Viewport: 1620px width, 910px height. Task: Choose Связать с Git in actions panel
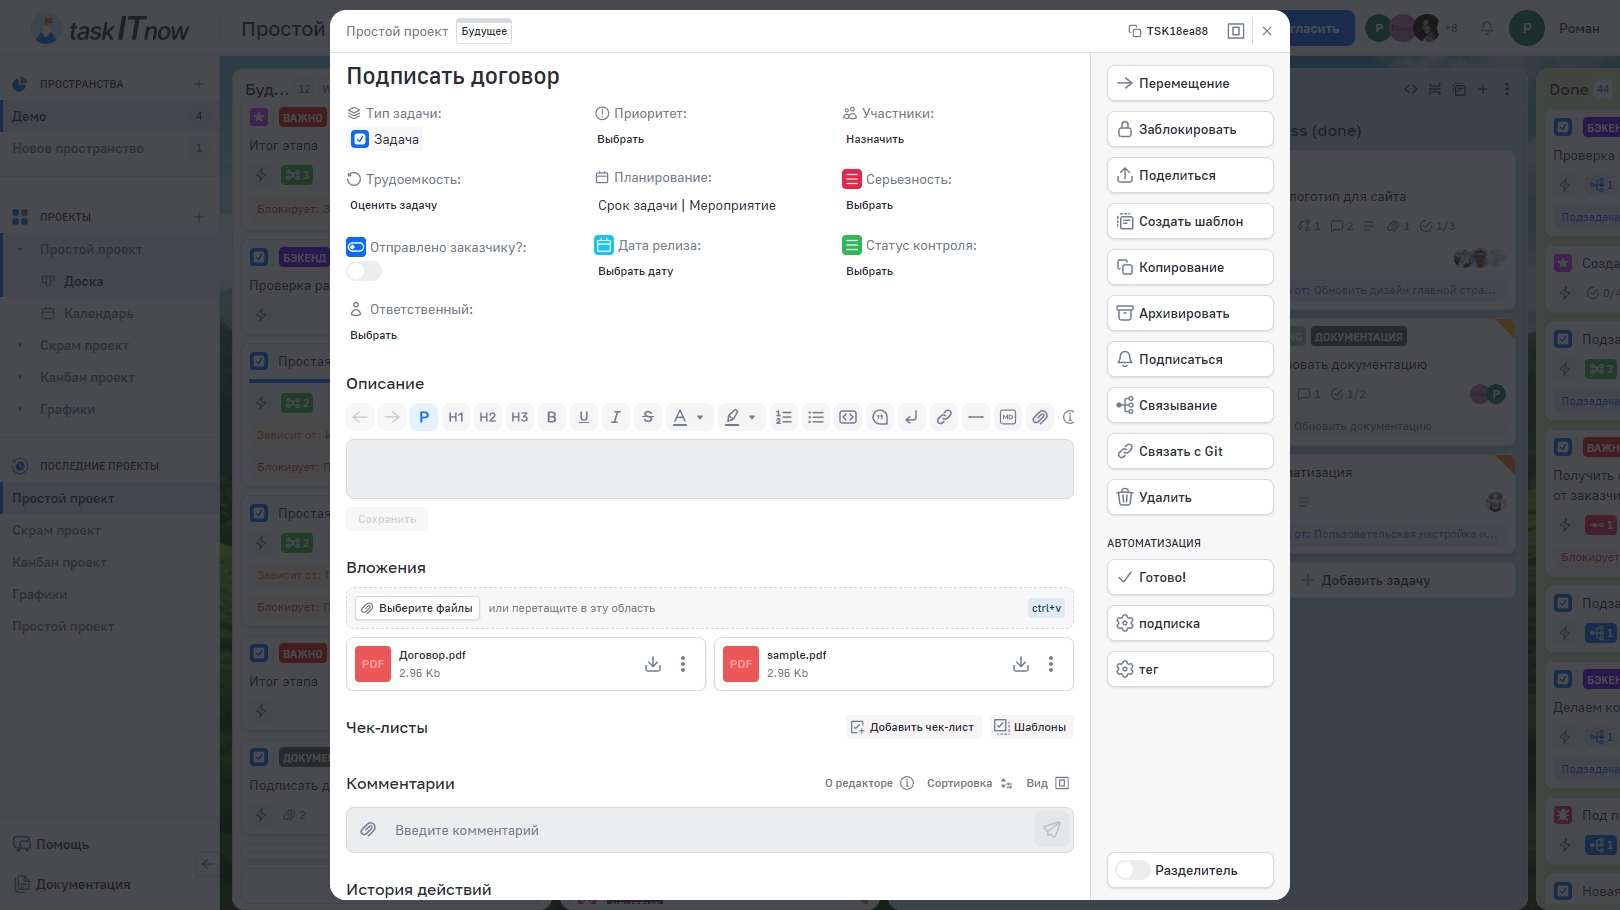click(x=1189, y=451)
